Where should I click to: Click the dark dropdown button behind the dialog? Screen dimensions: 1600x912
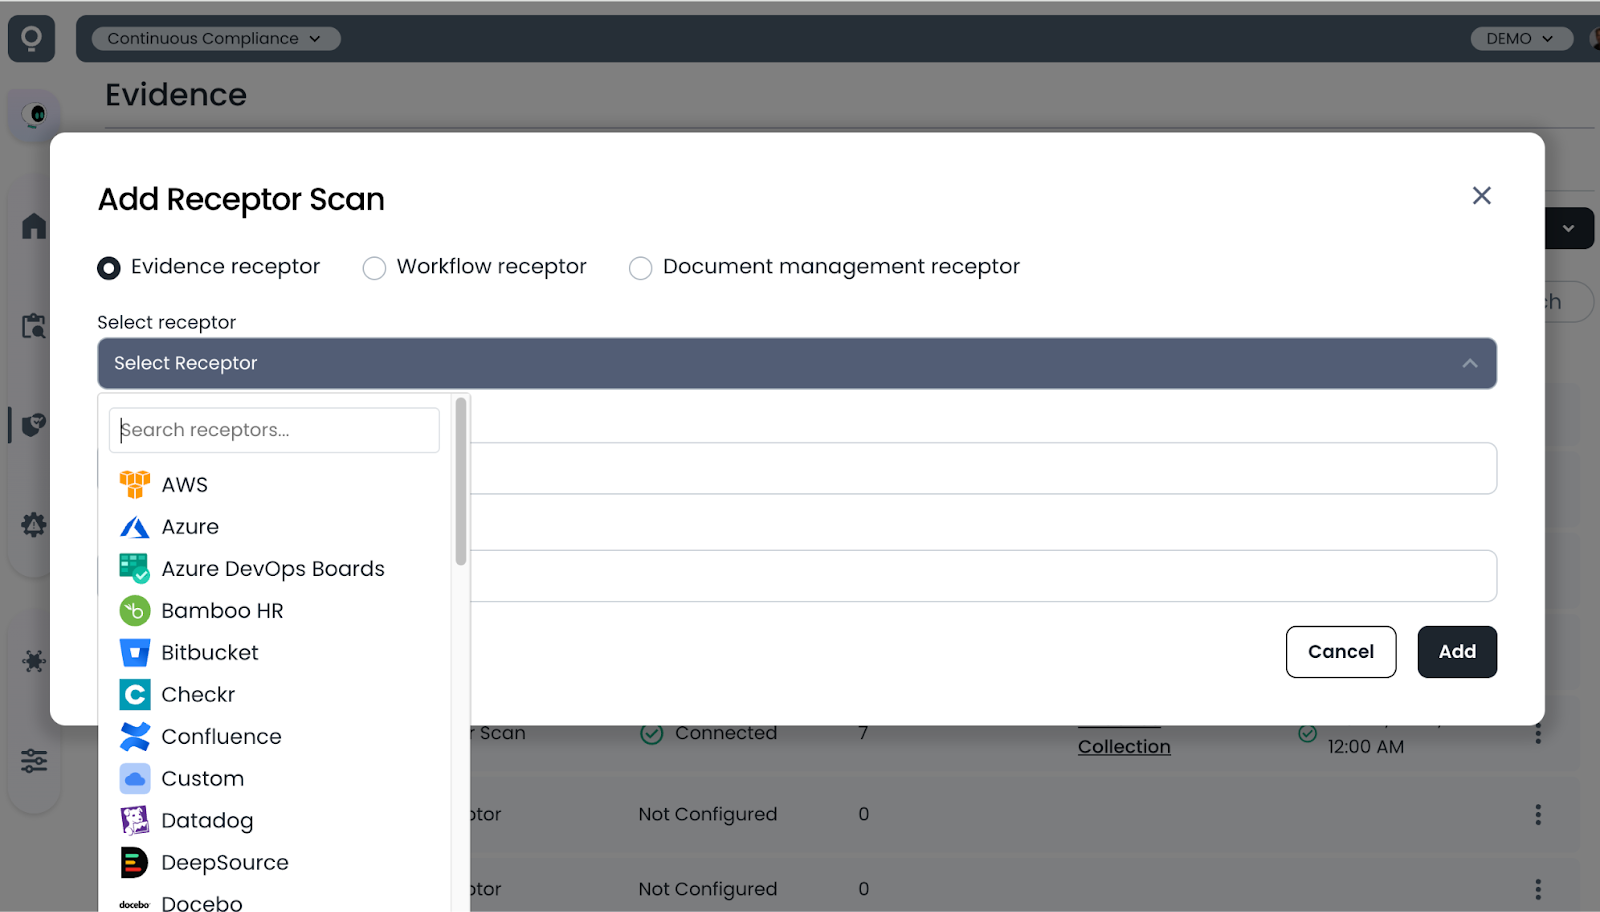pyautogui.click(x=1568, y=228)
